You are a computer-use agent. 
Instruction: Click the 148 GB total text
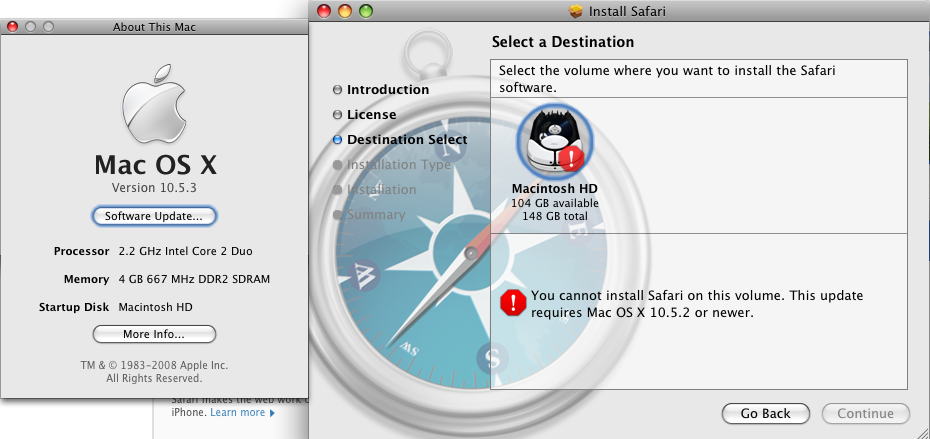[555, 216]
